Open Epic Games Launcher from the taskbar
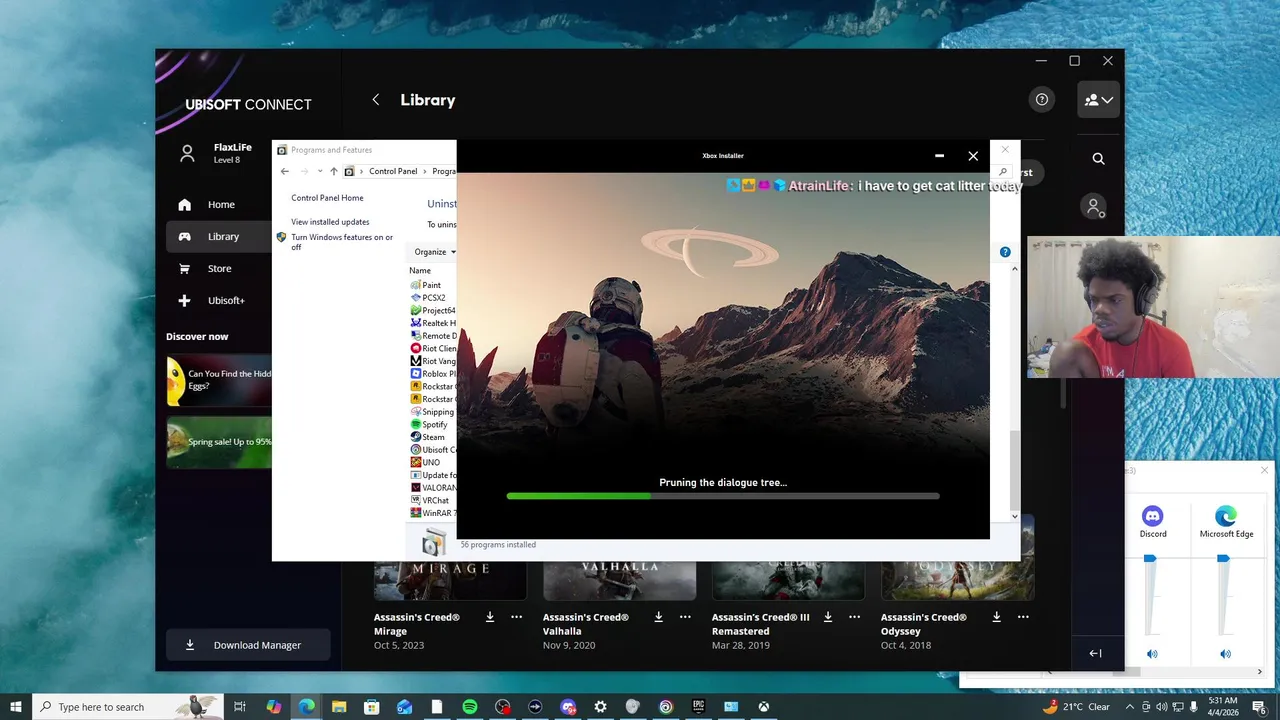This screenshot has height=720, width=1280. (698, 707)
